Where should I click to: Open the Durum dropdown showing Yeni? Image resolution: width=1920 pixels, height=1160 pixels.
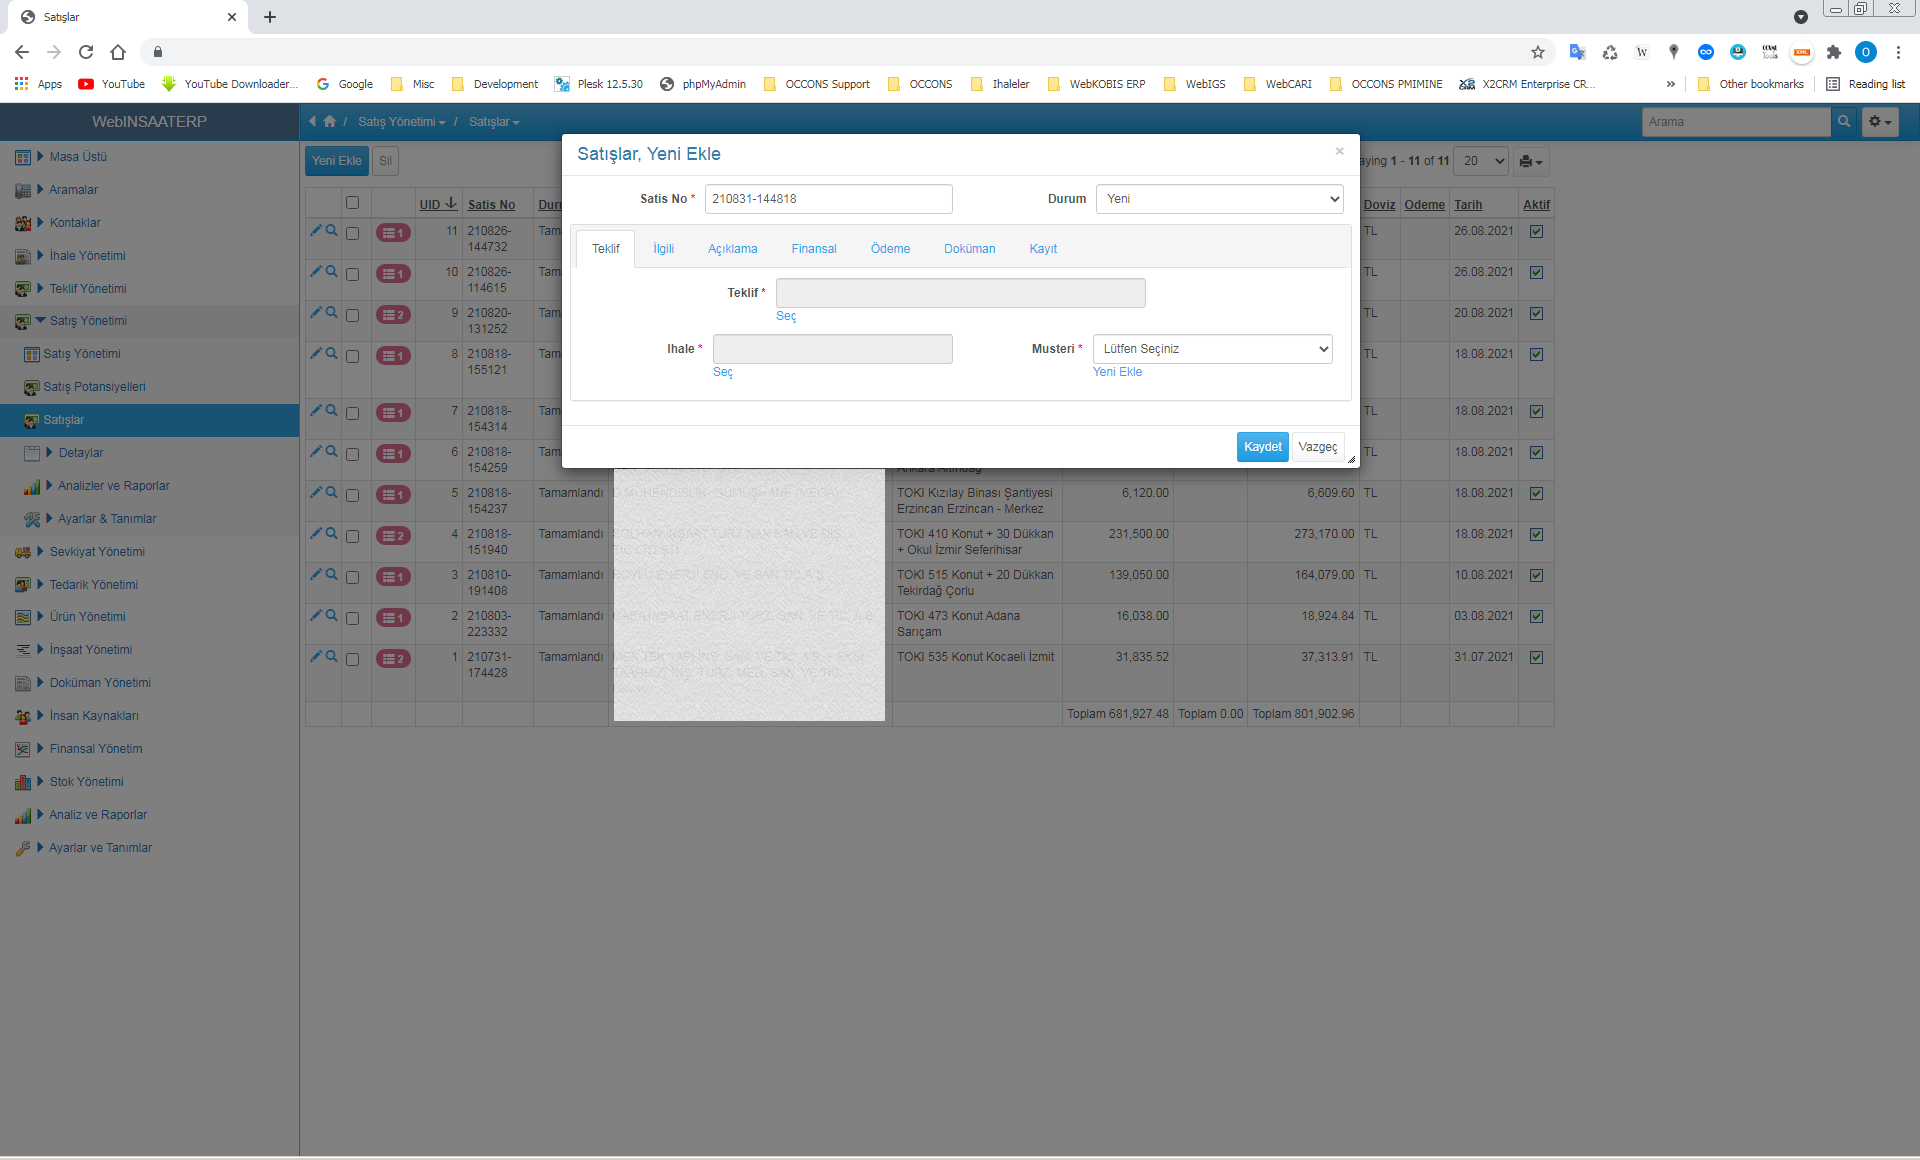tap(1219, 199)
